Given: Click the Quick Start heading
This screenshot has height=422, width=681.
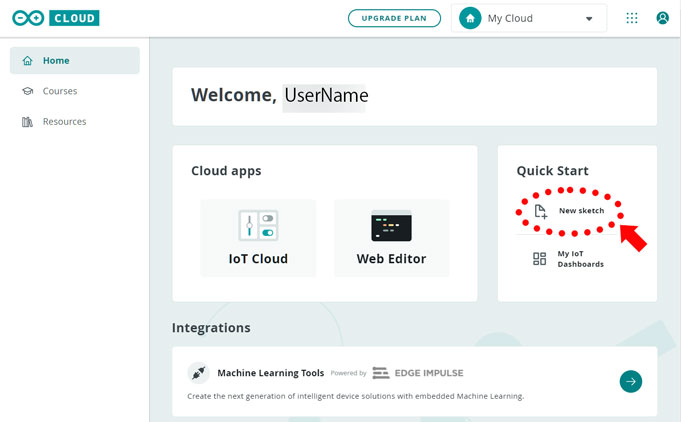Looking at the screenshot, I should (552, 171).
